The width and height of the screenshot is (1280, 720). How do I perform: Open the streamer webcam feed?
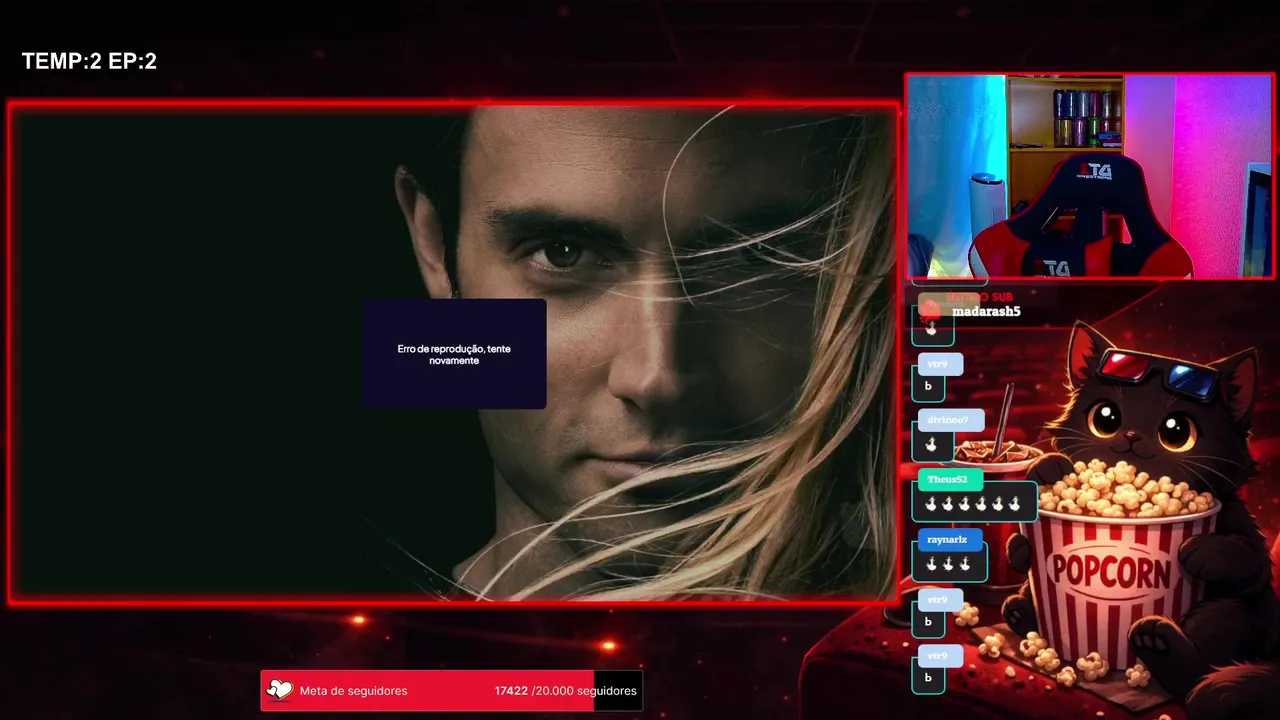tap(1090, 176)
